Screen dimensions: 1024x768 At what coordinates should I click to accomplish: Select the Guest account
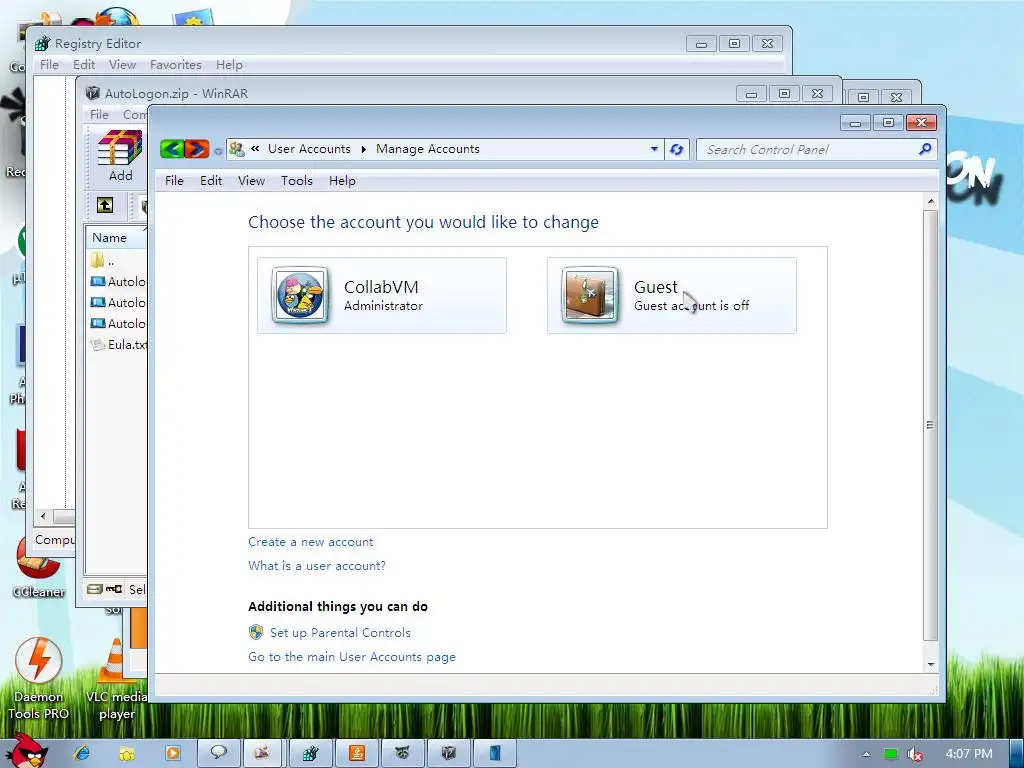coord(672,295)
